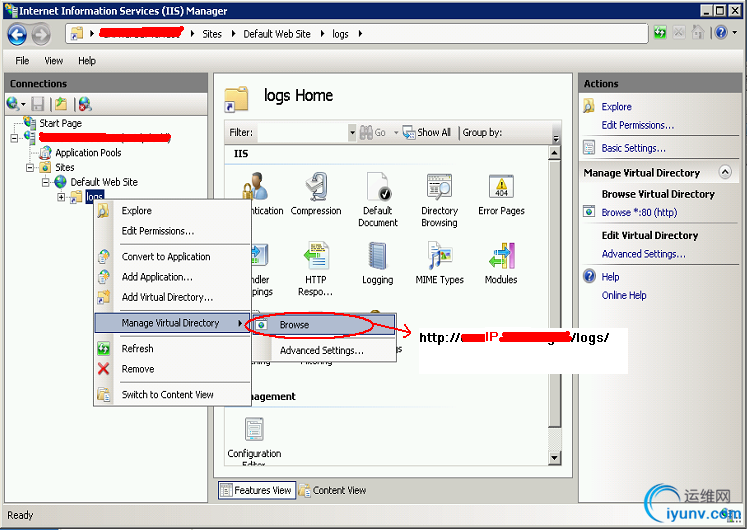Image resolution: width=747 pixels, height=530 pixels.
Task: Click the feature list scrollbar down arrow
Action: 554,458
